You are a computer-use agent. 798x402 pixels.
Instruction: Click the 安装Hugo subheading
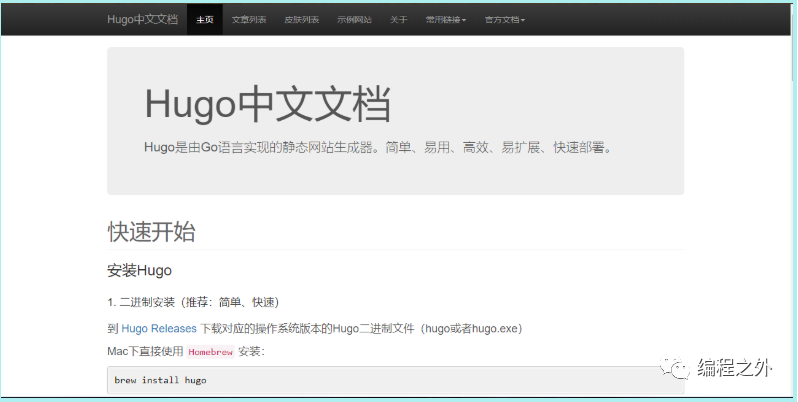pos(139,270)
